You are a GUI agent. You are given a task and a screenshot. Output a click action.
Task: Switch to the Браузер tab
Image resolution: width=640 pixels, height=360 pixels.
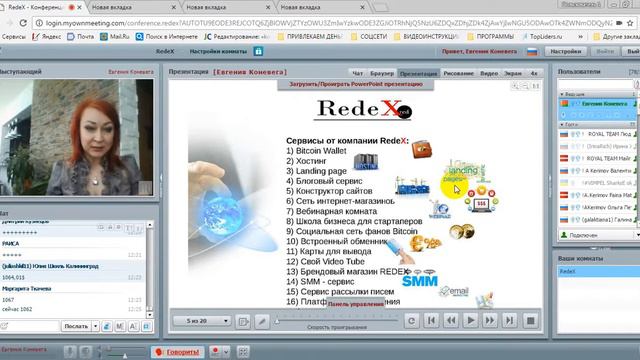coord(382,73)
